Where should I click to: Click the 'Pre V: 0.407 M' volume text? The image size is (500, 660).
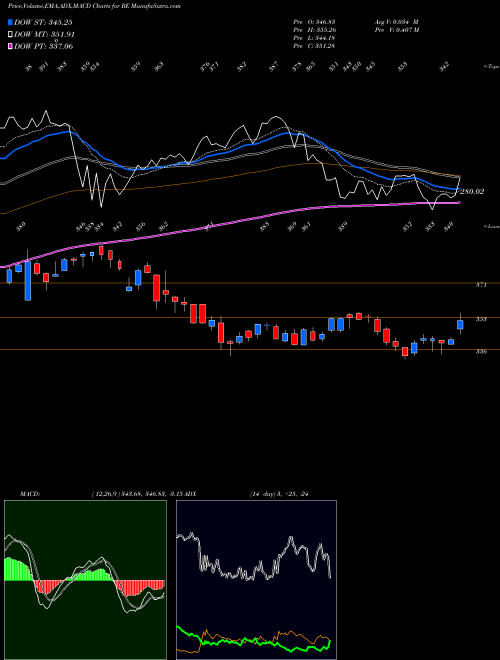tap(396, 29)
